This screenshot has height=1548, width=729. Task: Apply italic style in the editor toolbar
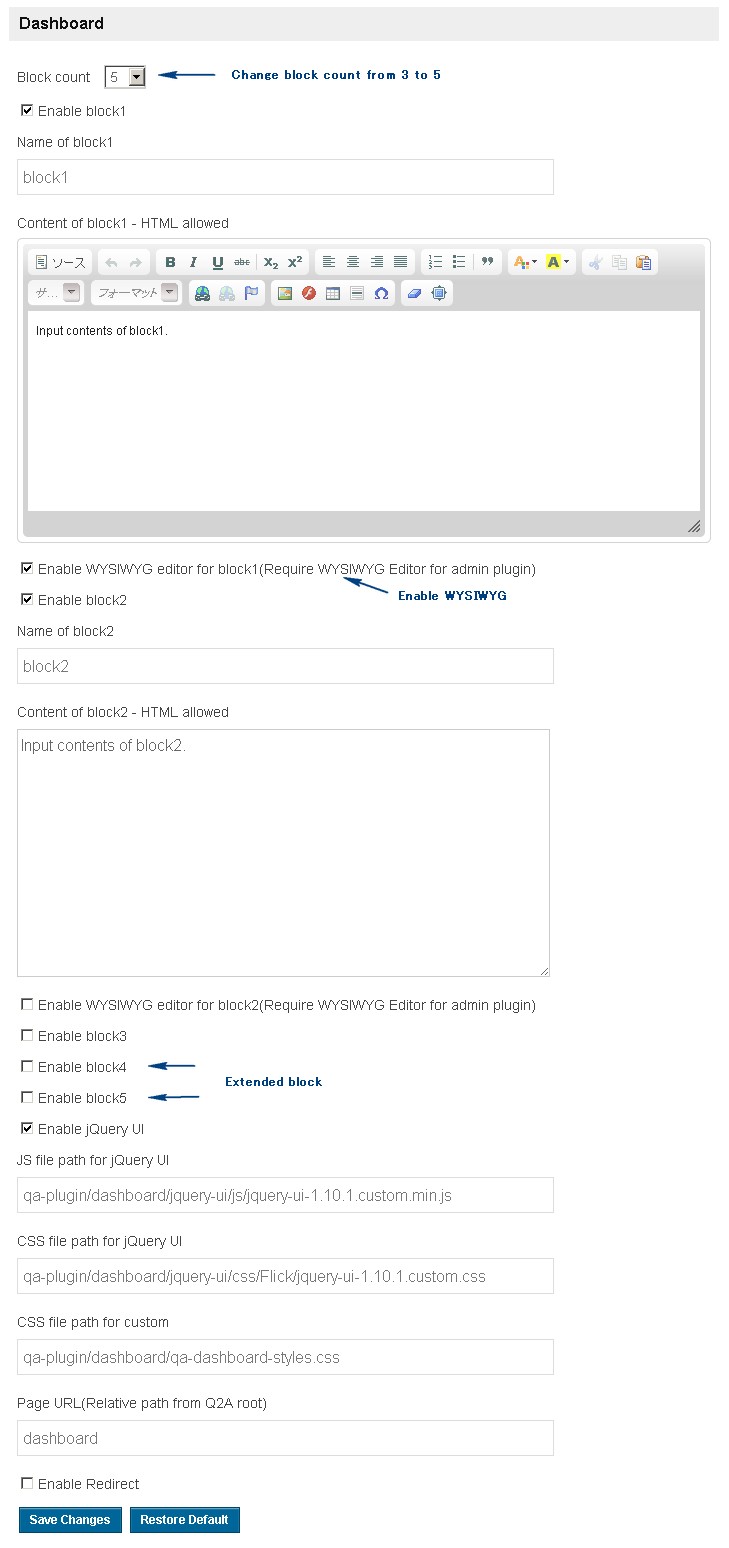tap(194, 262)
